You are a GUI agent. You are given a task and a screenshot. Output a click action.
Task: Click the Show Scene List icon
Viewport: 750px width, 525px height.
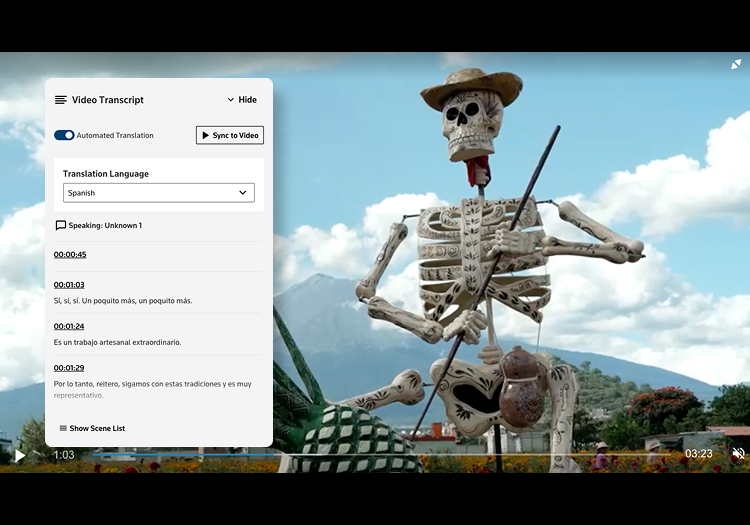pyautogui.click(x=63, y=428)
